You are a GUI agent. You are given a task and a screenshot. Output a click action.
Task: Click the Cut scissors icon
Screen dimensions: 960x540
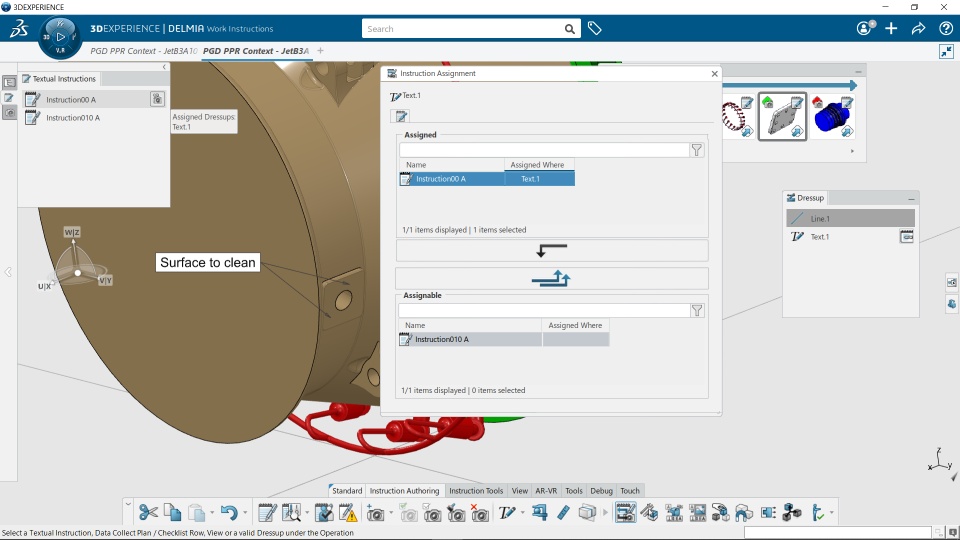click(148, 512)
